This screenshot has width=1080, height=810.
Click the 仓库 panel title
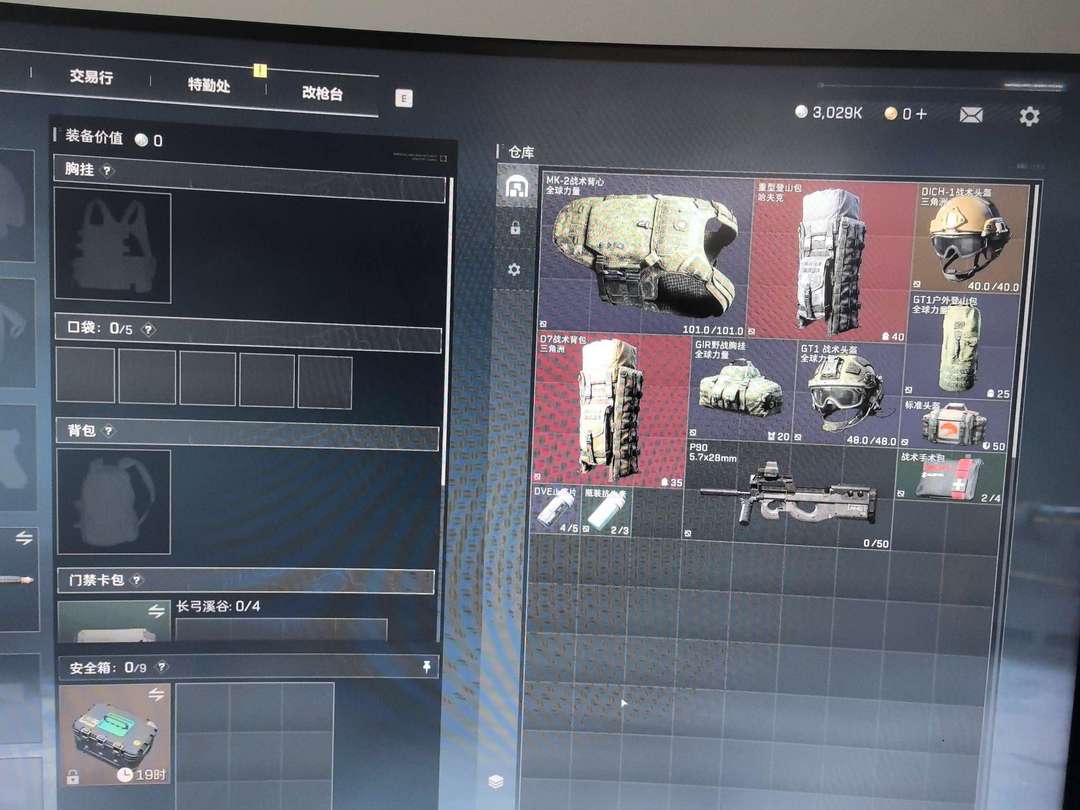click(x=521, y=152)
